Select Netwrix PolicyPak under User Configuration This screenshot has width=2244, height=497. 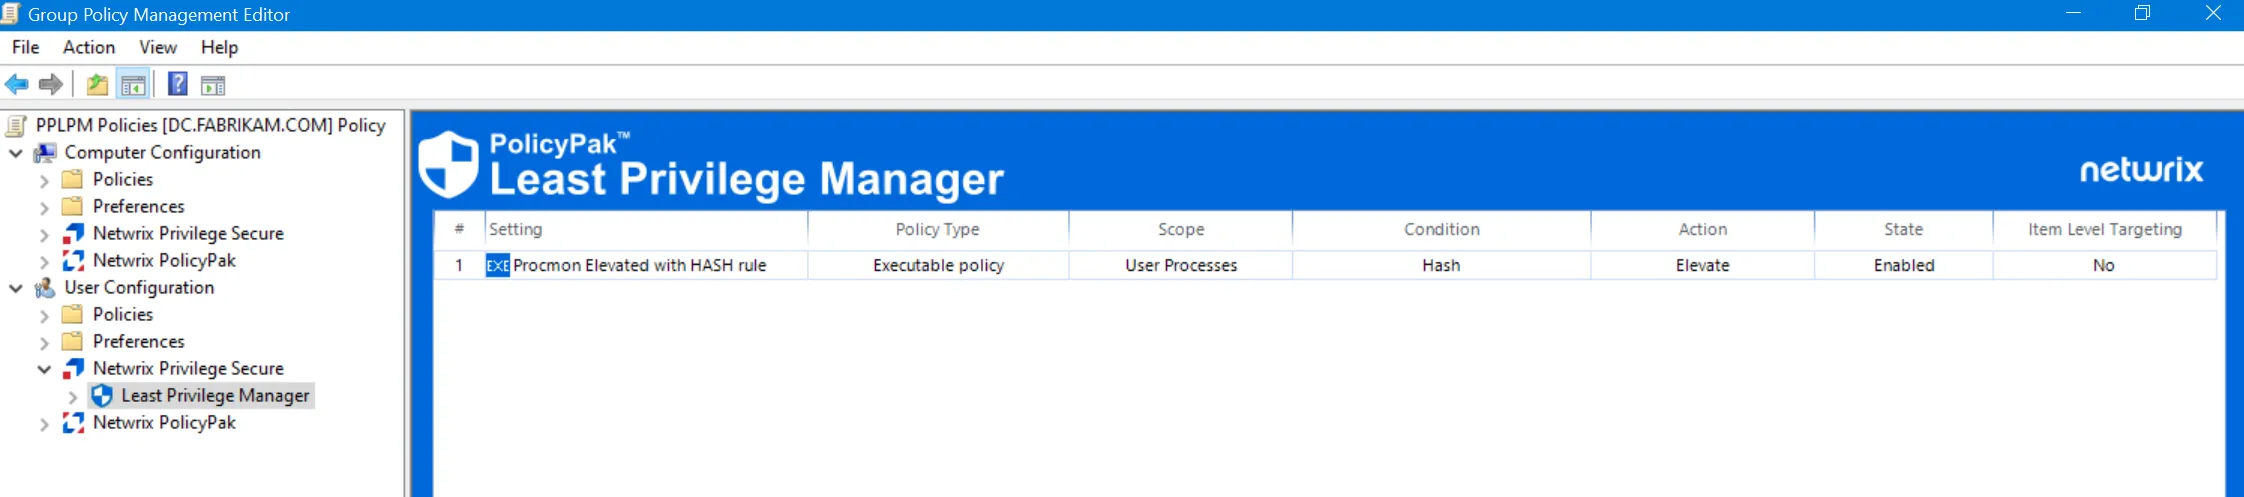click(x=164, y=423)
